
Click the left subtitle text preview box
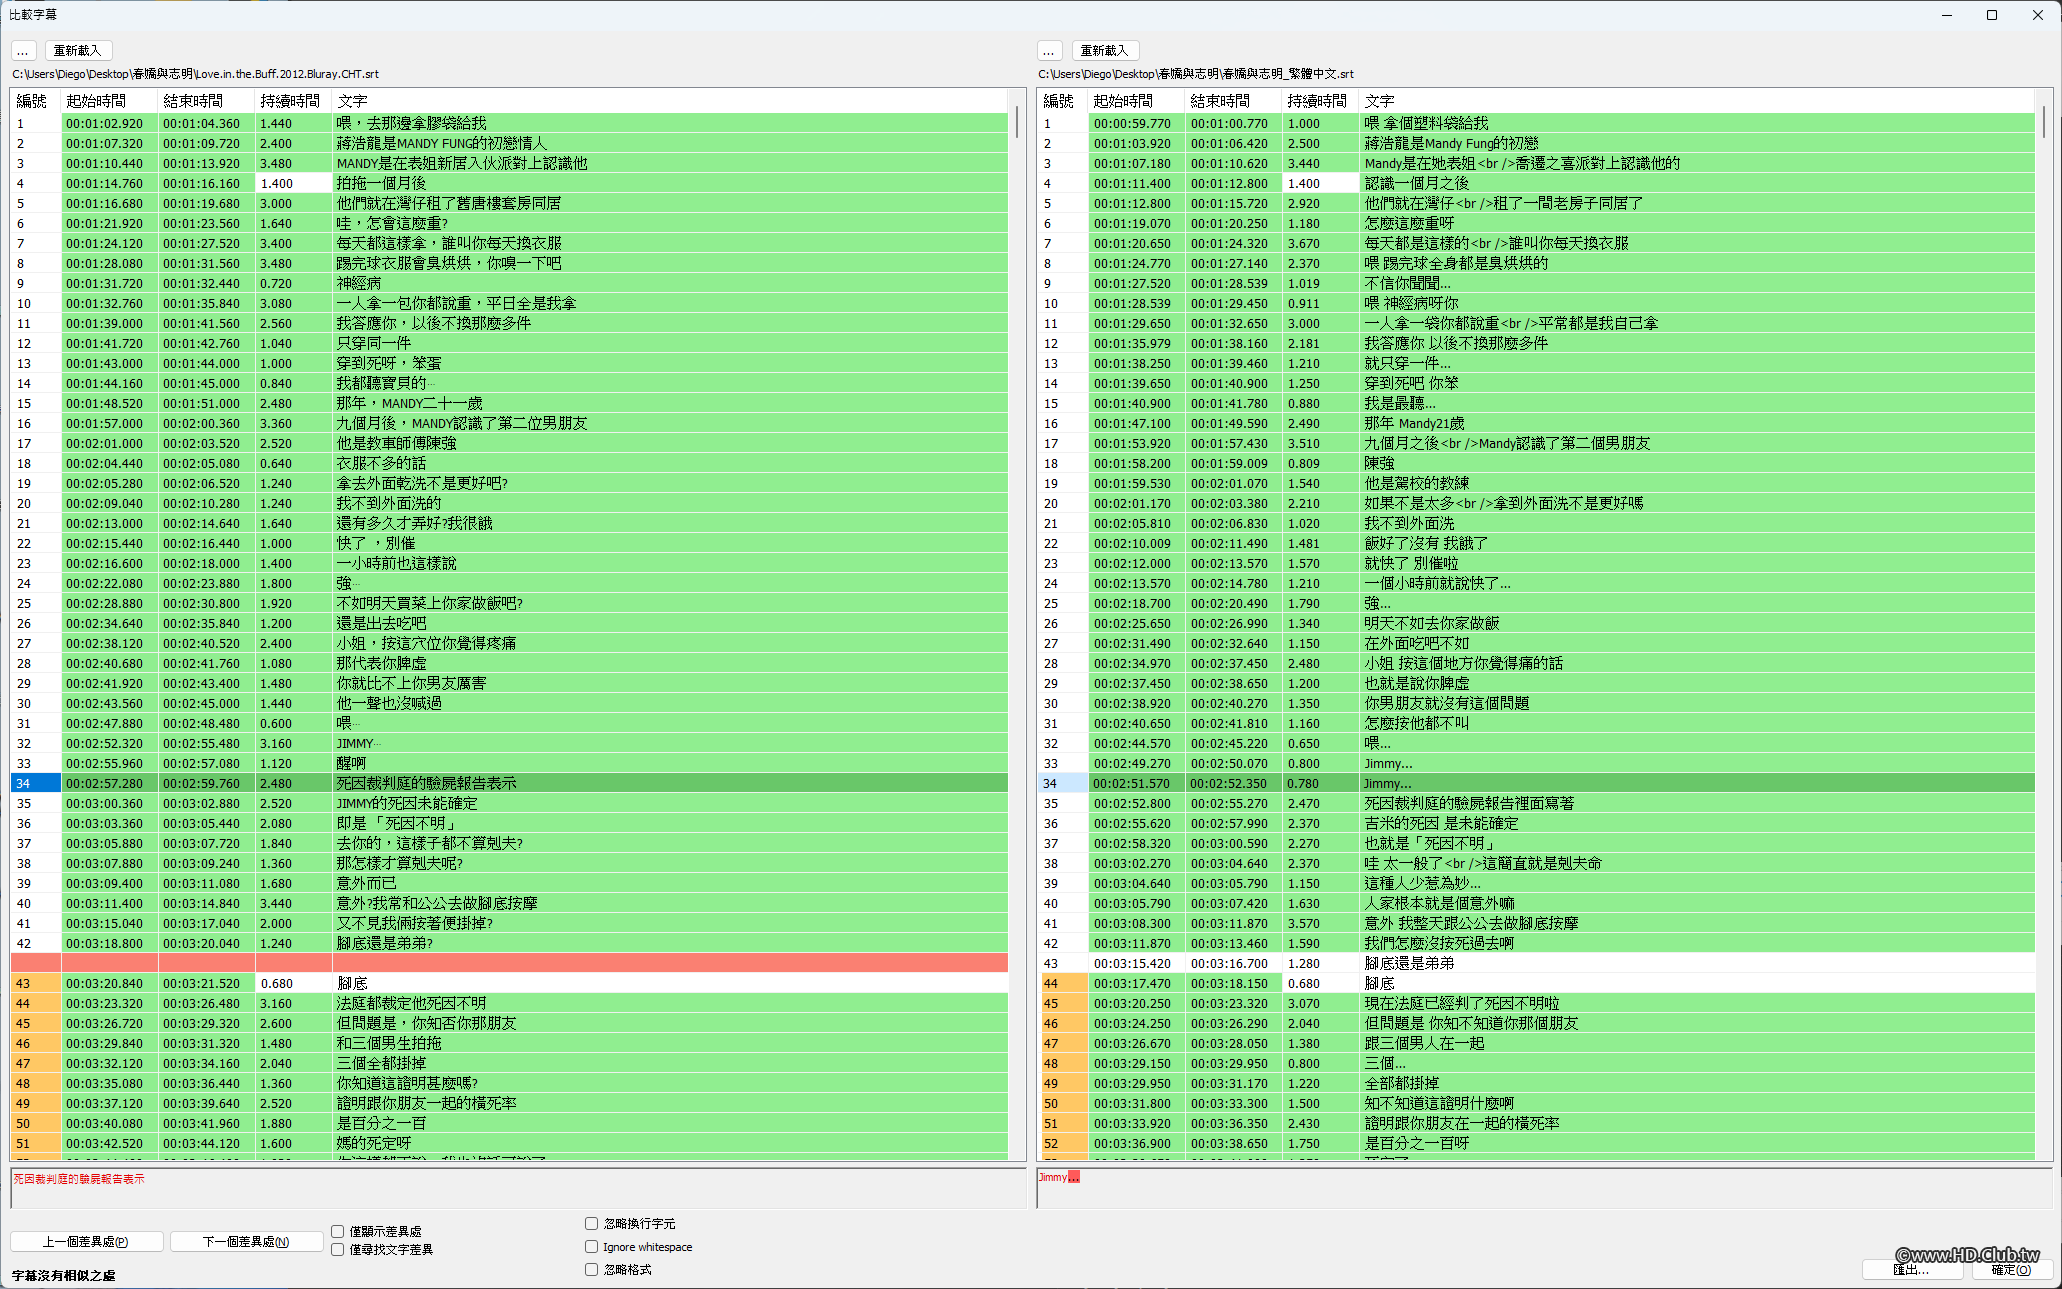[x=517, y=1188]
